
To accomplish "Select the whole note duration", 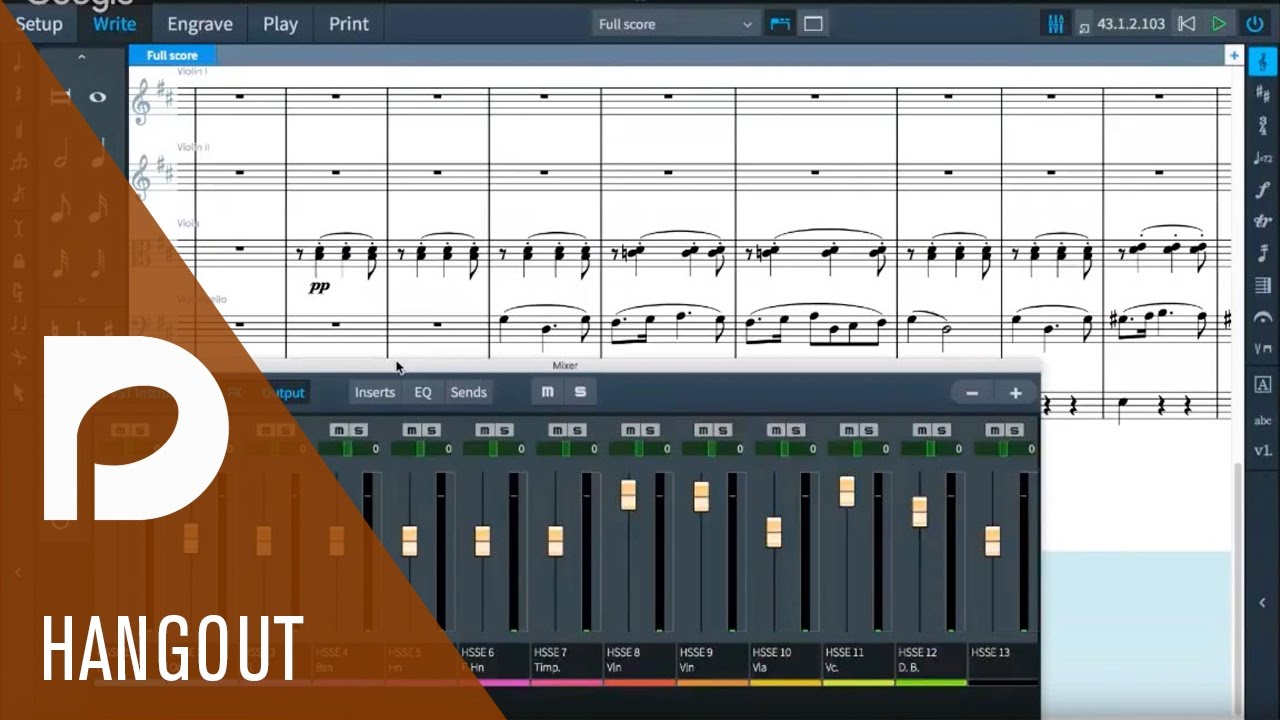I will pos(98,97).
